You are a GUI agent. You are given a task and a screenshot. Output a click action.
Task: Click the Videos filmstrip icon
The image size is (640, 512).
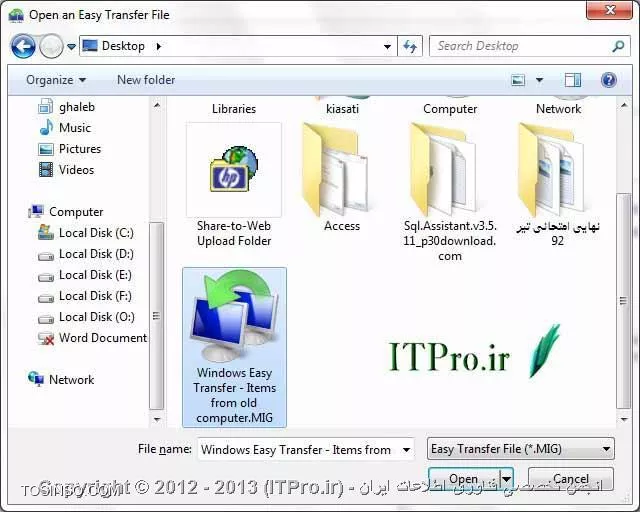click(x=46, y=170)
